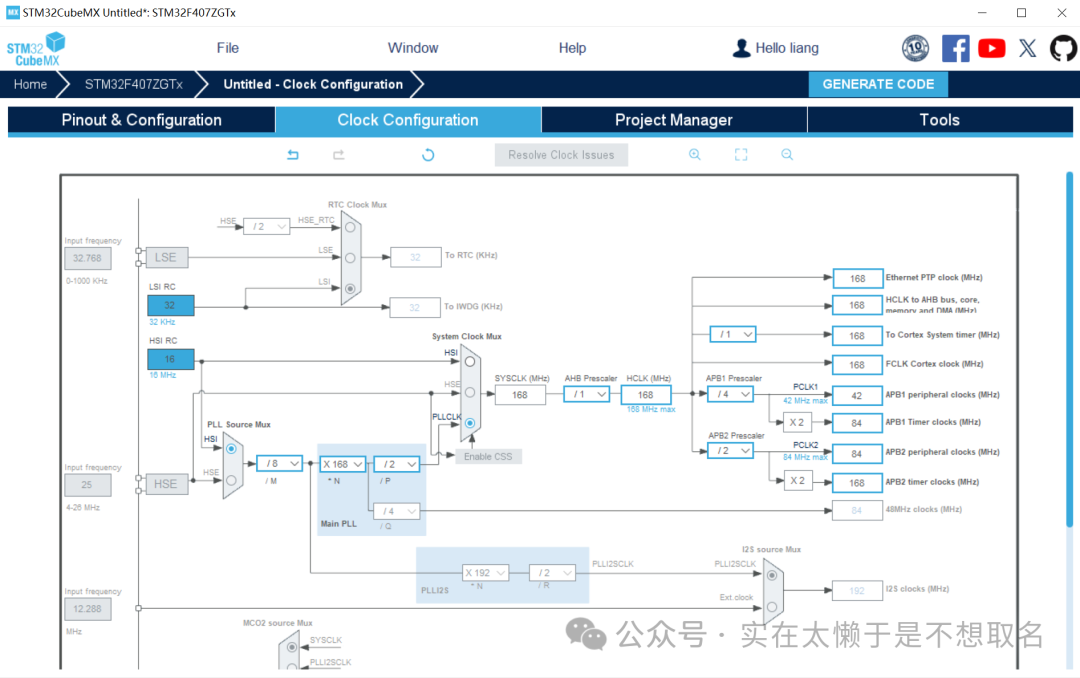Select HSI in System Clock Mux
This screenshot has width=1080, height=678.
point(469,361)
